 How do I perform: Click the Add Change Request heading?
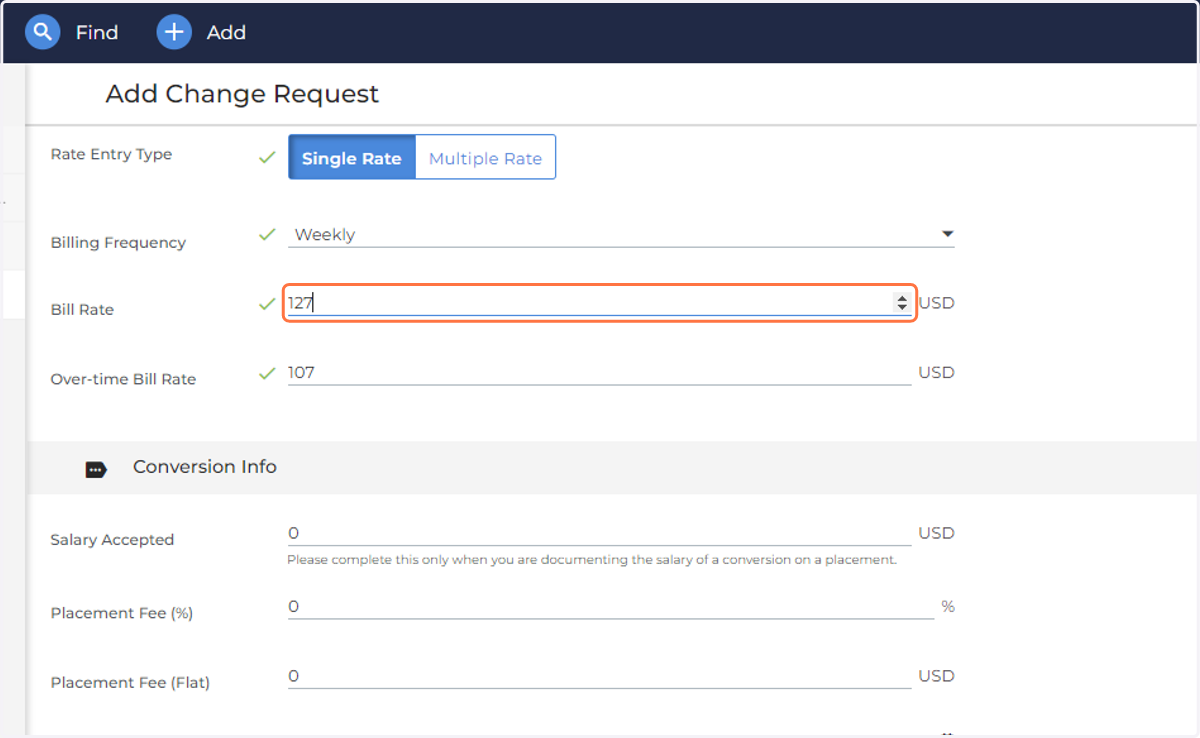coord(242,94)
